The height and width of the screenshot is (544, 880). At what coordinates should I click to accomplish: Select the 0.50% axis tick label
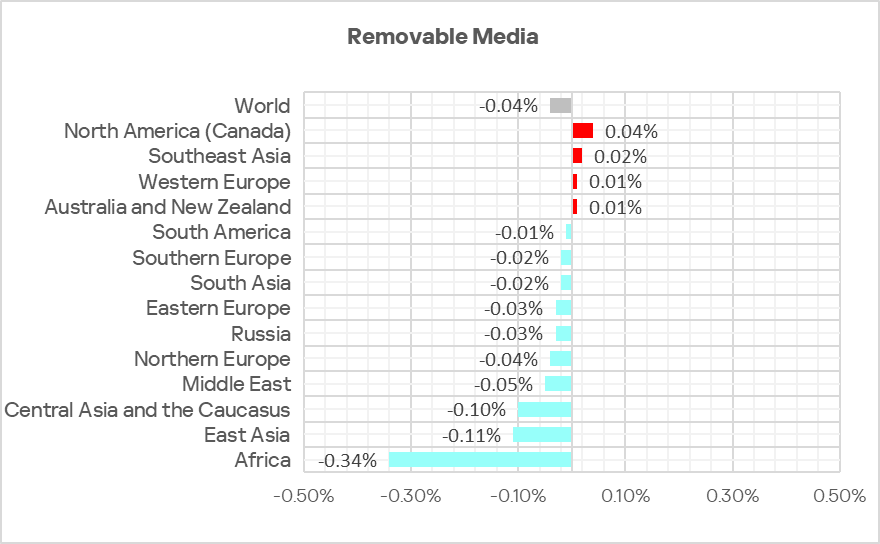pos(839,497)
